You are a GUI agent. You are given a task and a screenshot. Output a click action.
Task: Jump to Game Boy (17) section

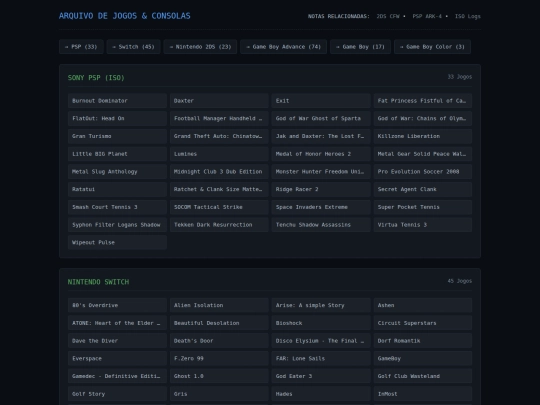361,47
